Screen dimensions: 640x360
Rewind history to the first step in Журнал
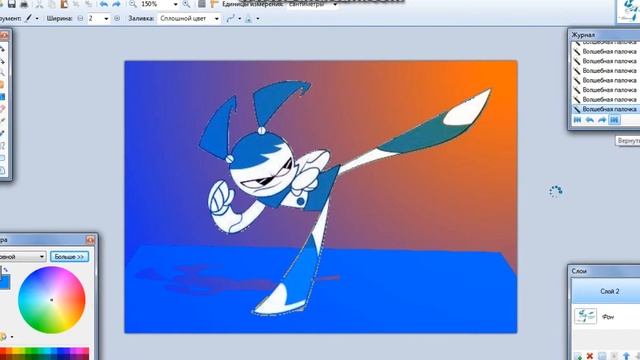pyautogui.click(x=577, y=120)
